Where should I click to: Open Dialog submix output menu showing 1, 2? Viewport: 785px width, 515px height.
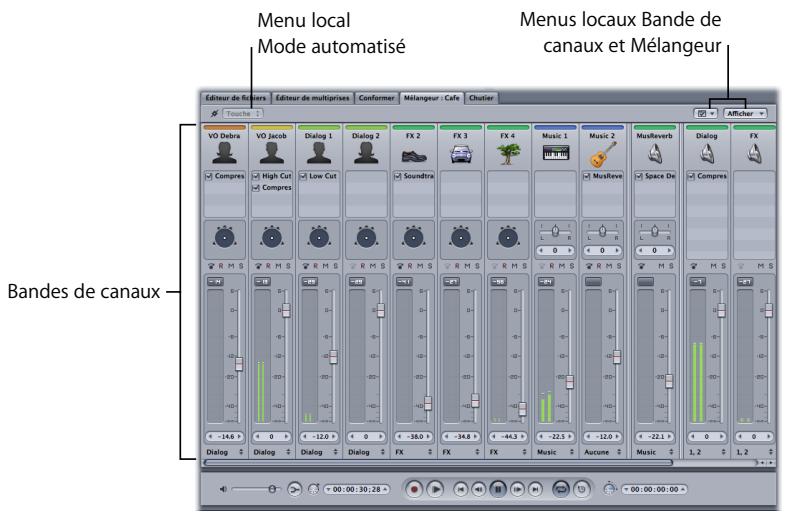coord(706,452)
